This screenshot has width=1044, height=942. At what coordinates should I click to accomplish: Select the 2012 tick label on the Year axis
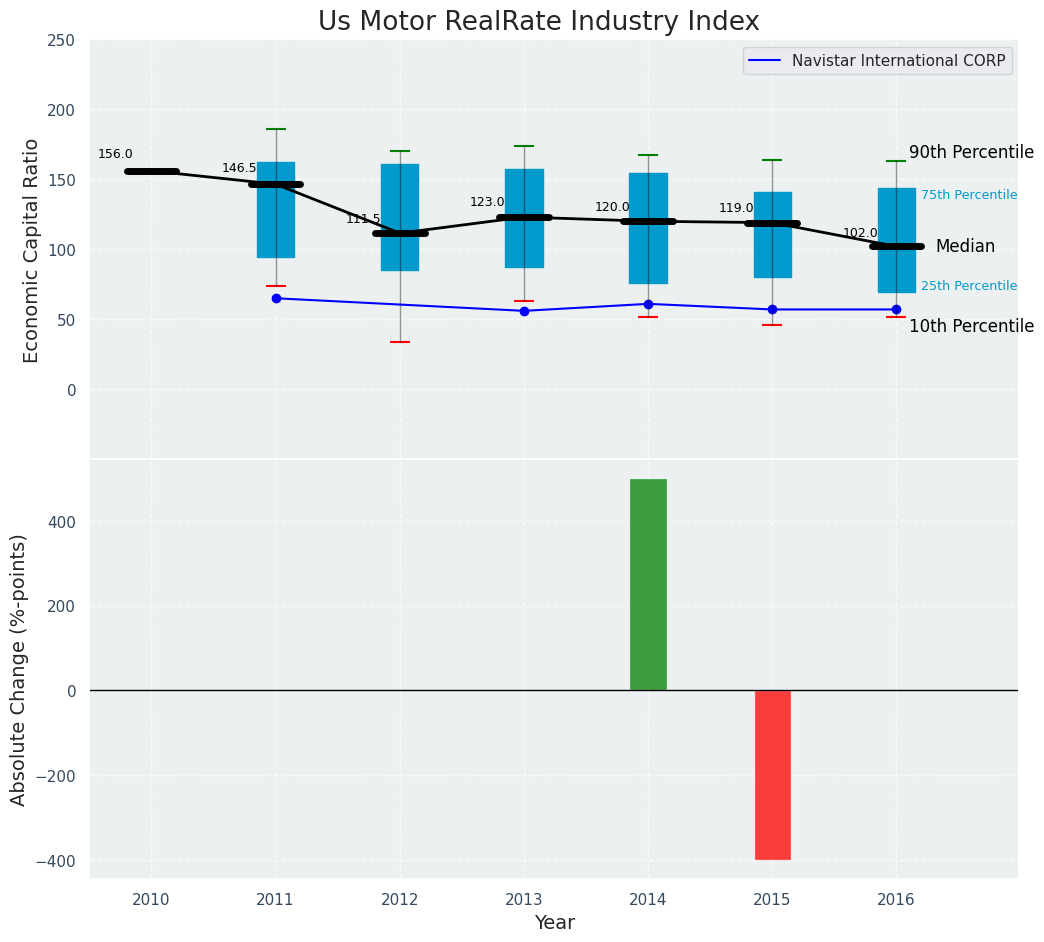point(400,899)
